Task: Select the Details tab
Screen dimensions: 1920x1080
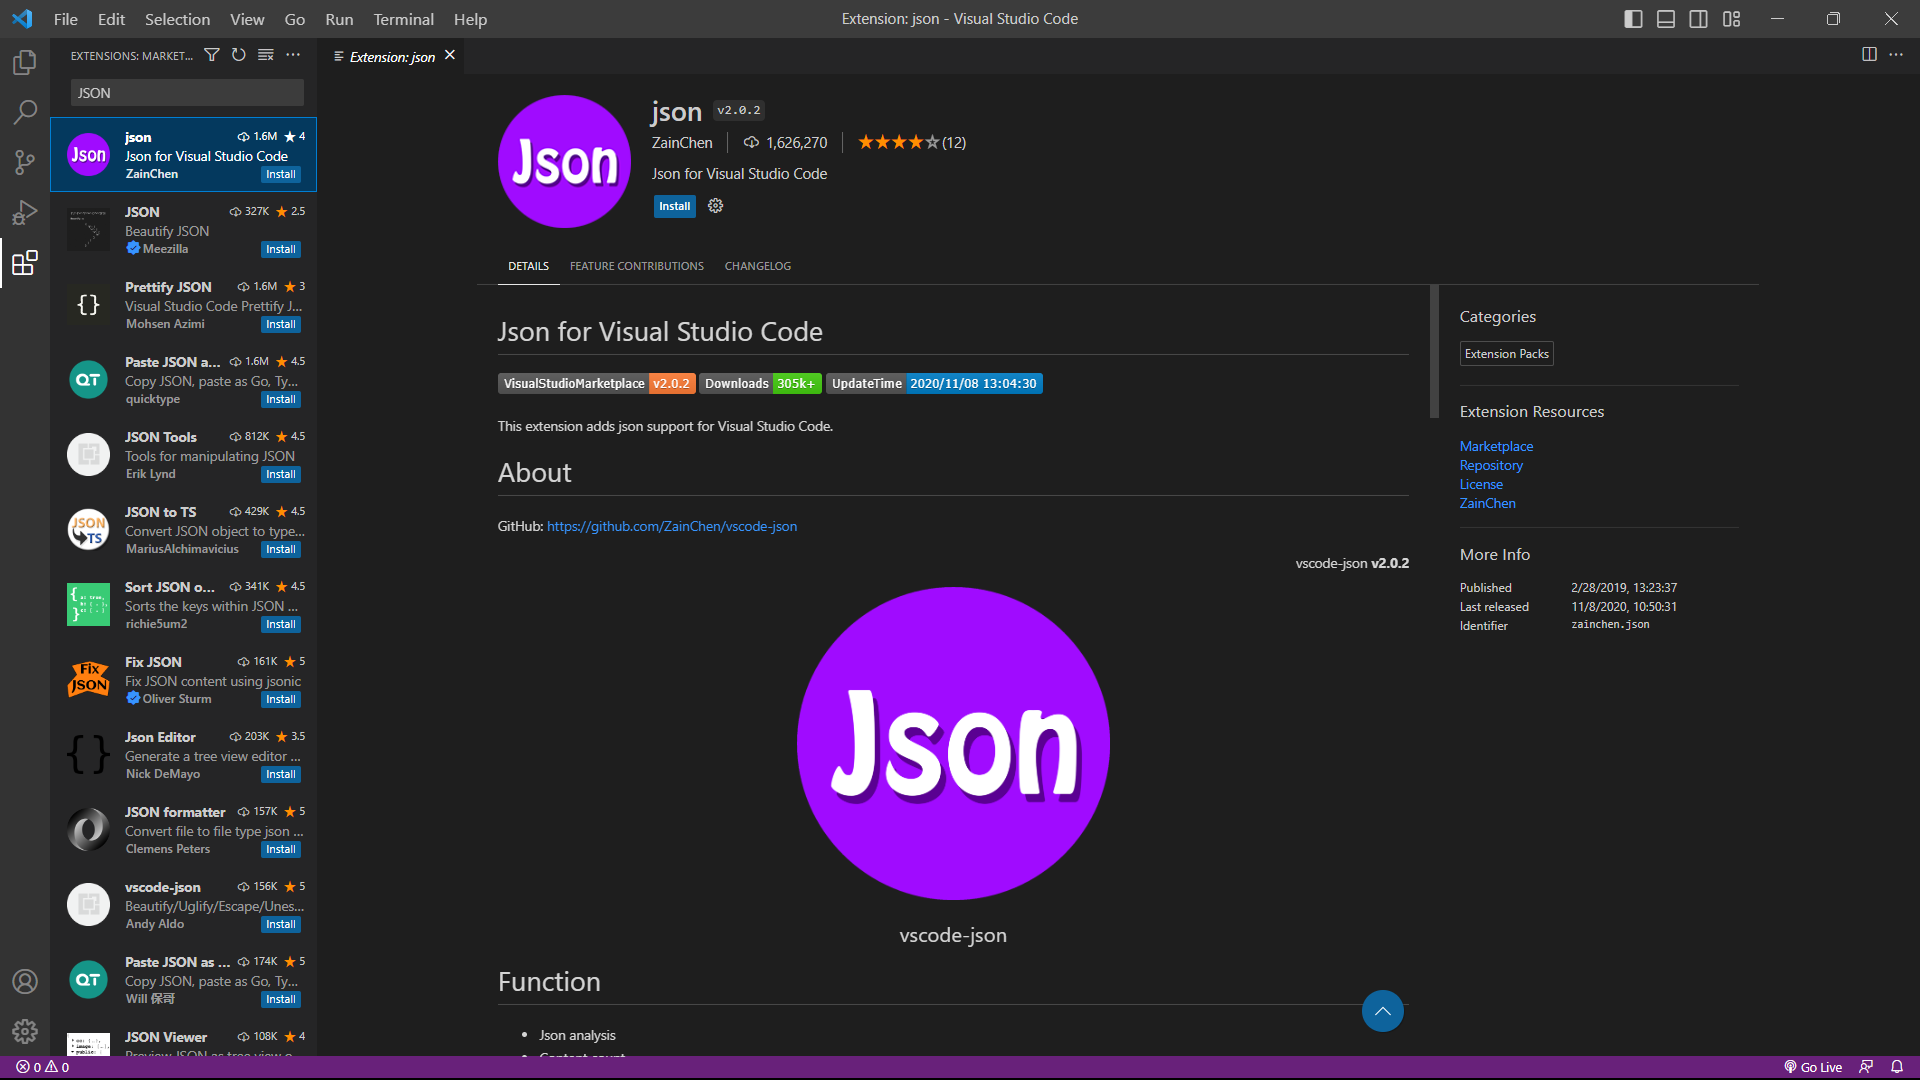Action: point(528,266)
